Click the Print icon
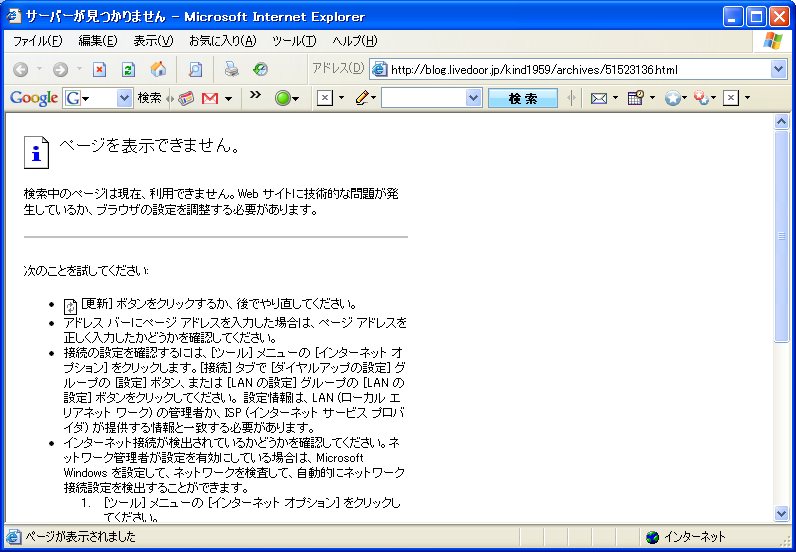Image resolution: width=796 pixels, height=552 pixels. [231, 69]
